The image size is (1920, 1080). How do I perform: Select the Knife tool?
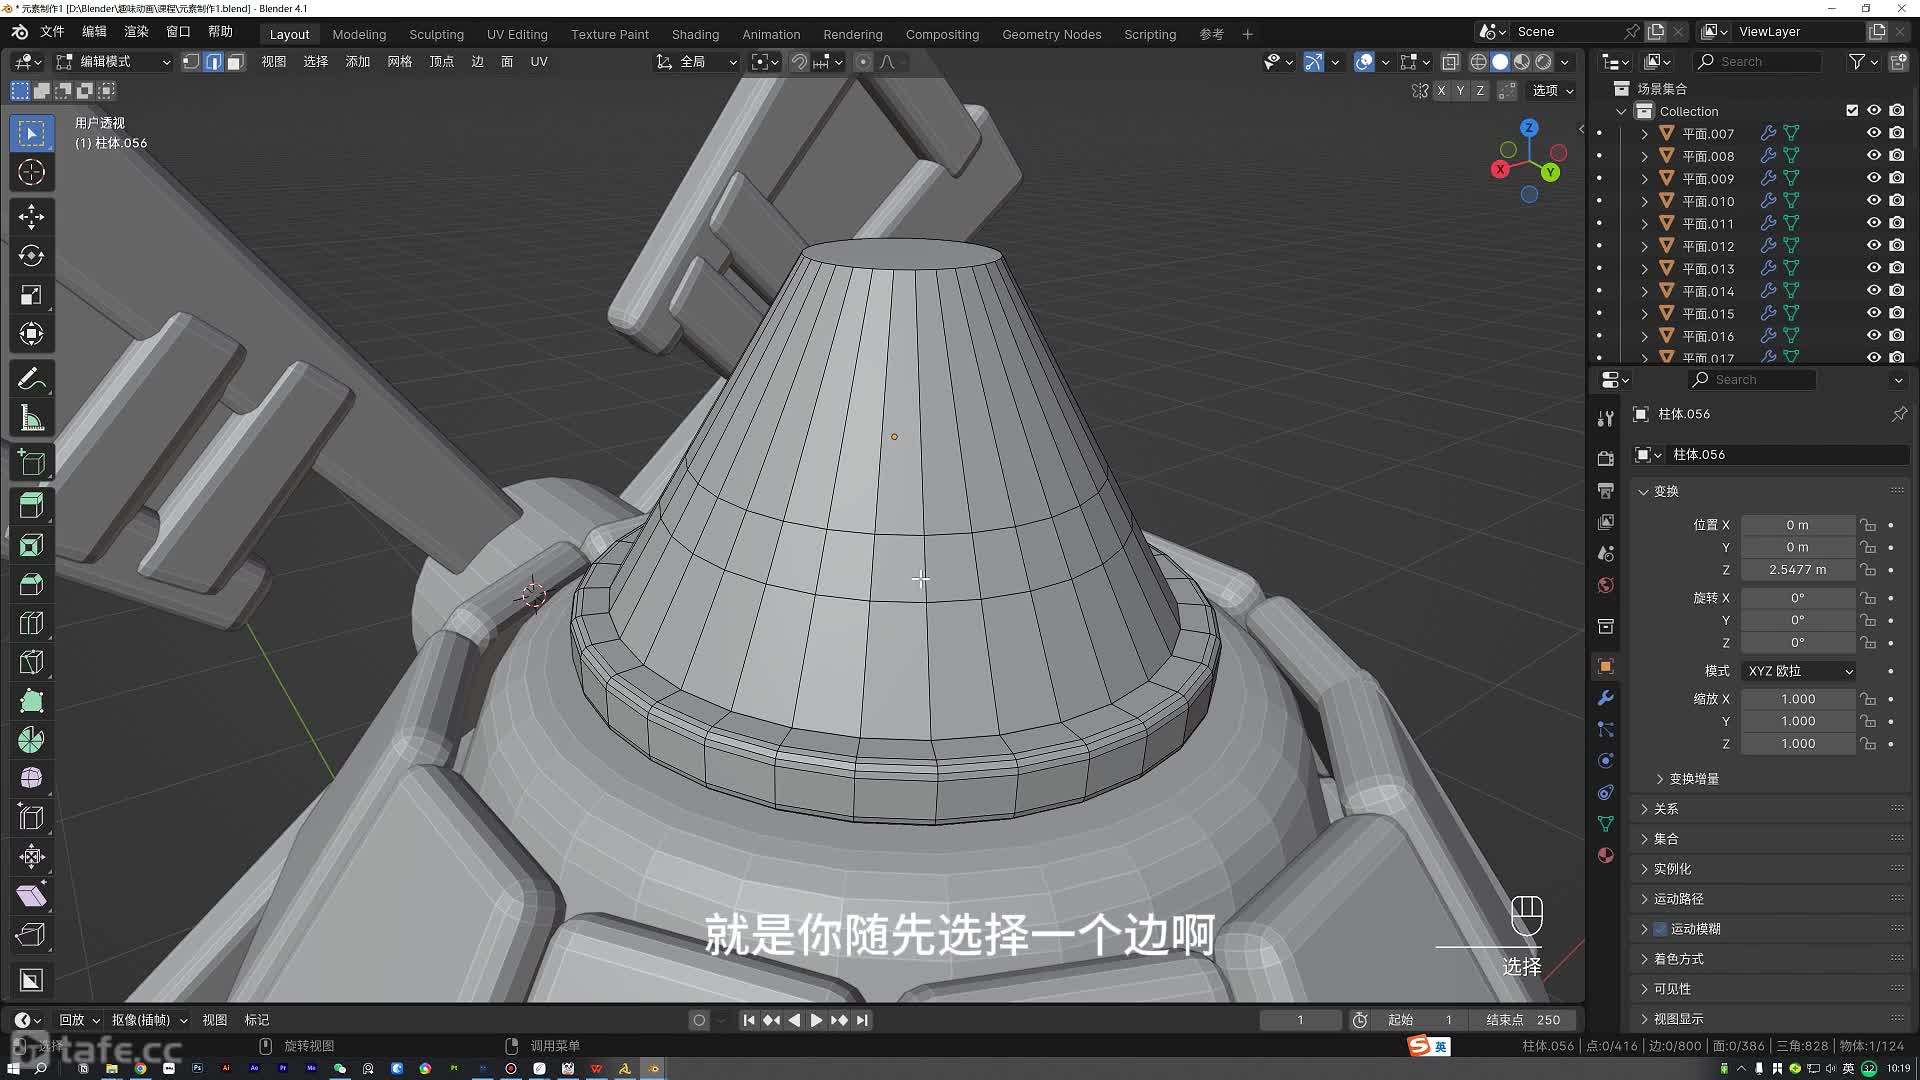pyautogui.click(x=31, y=662)
